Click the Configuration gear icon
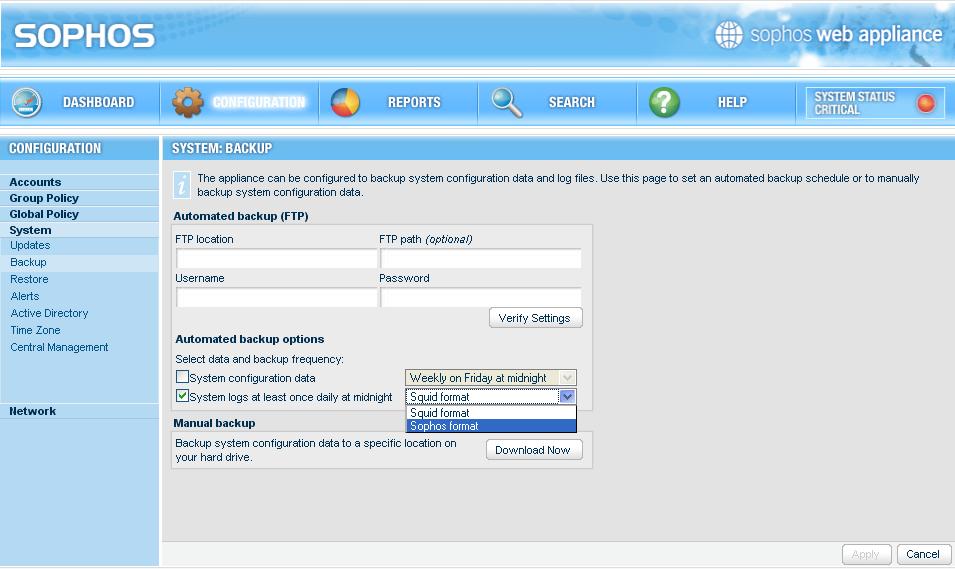This screenshot has width=955, height=569. (x=188, y=102)
